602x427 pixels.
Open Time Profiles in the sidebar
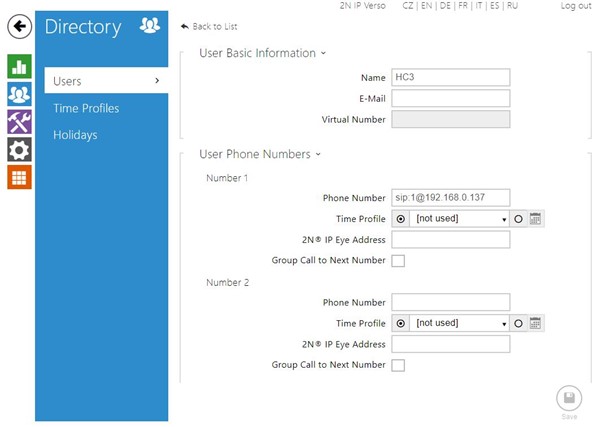coord(86,108)
